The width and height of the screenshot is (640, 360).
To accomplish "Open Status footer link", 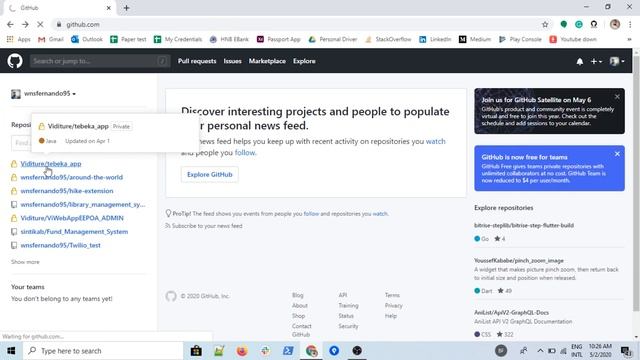I will point(346,316).
